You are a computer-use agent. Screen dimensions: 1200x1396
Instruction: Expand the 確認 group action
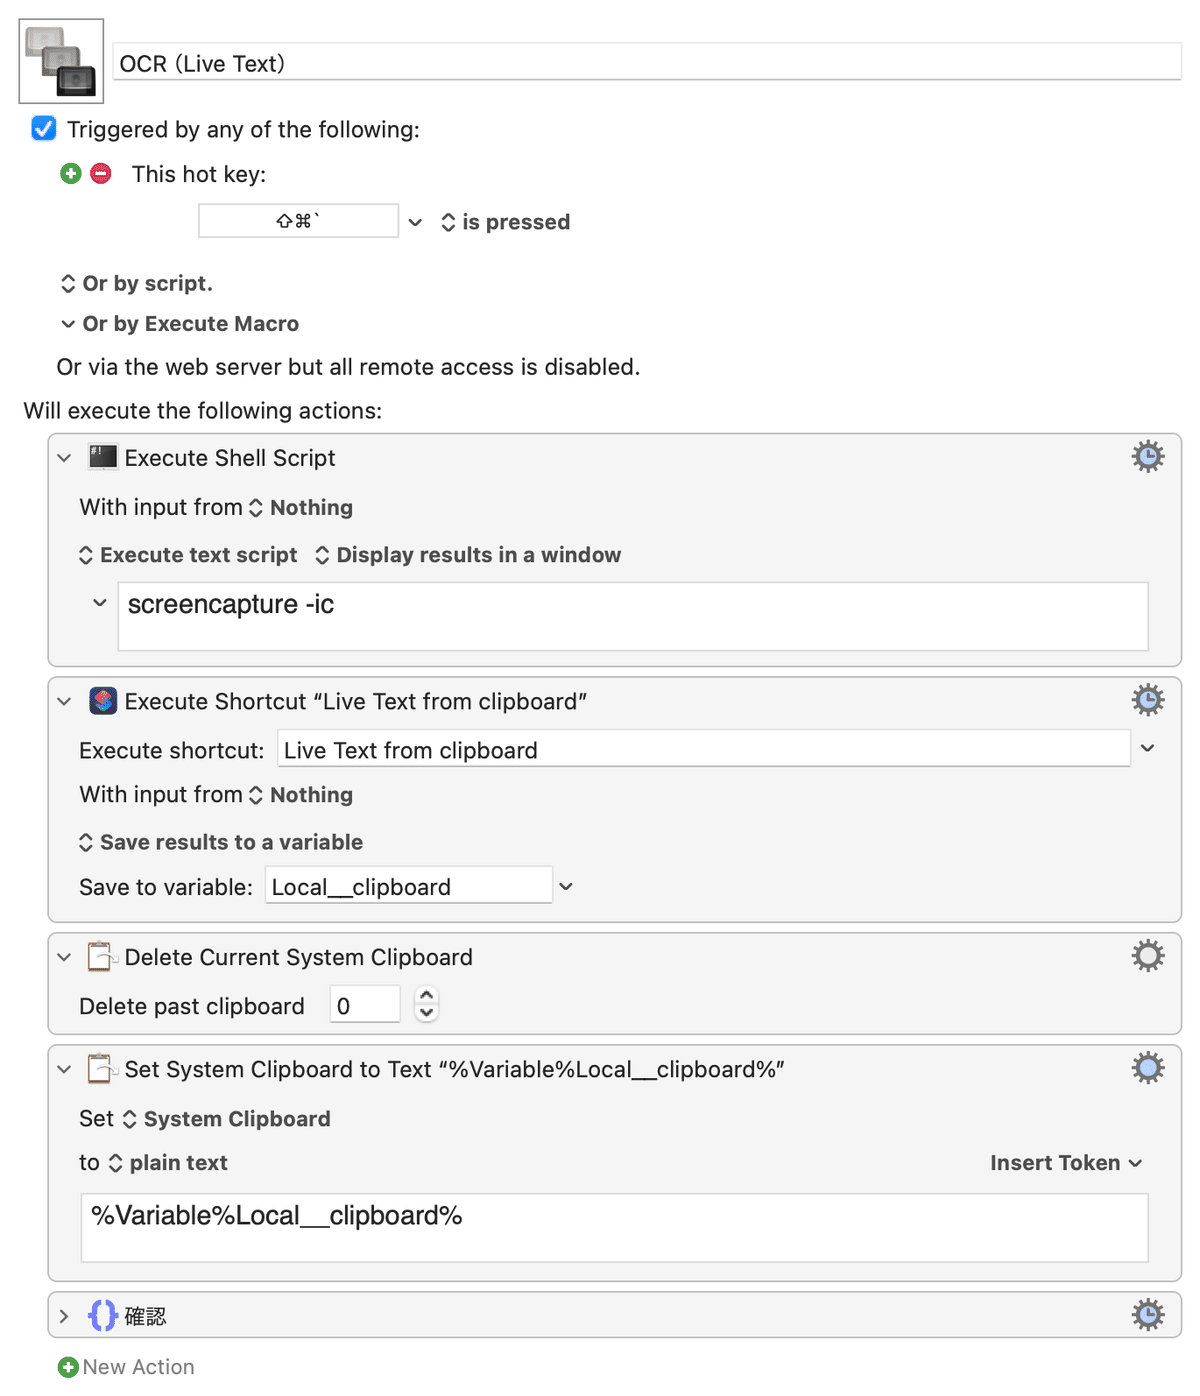pyautogui.click(x=65, y=1316)
